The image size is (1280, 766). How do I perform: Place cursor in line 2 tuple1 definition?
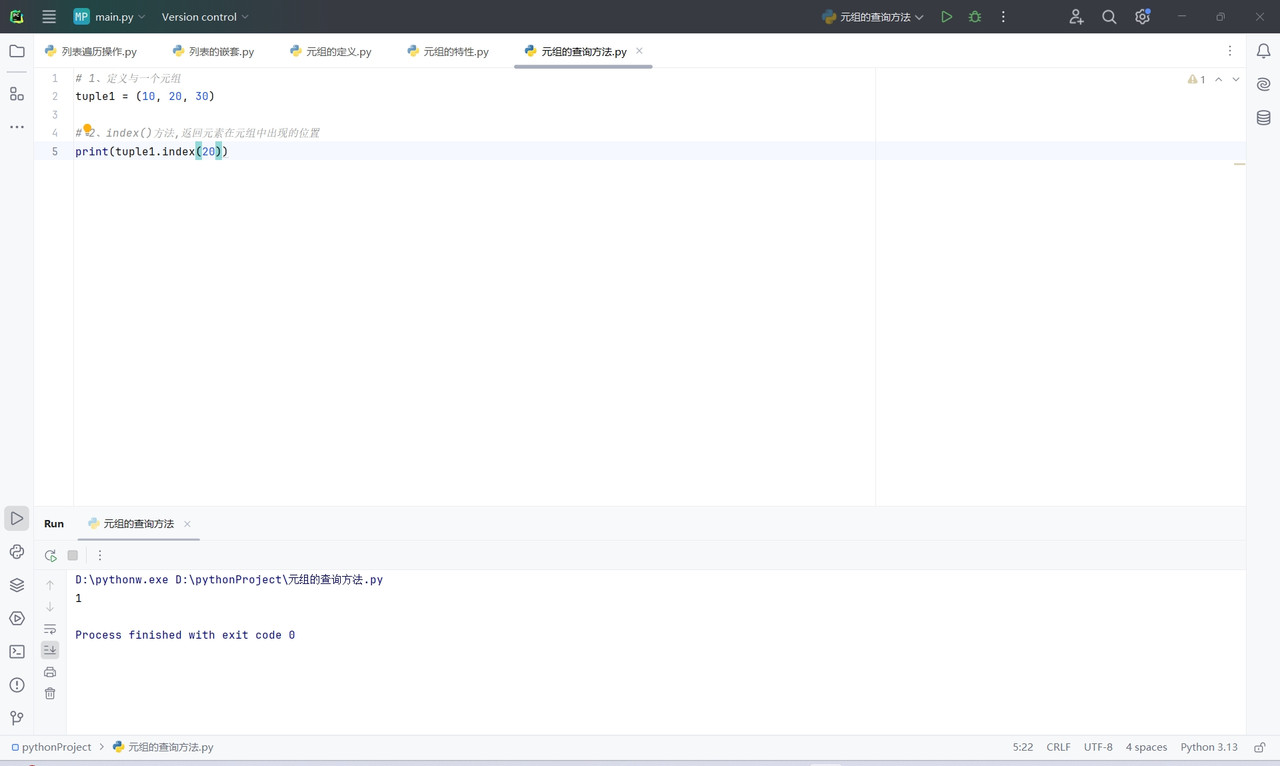(145, 96)
